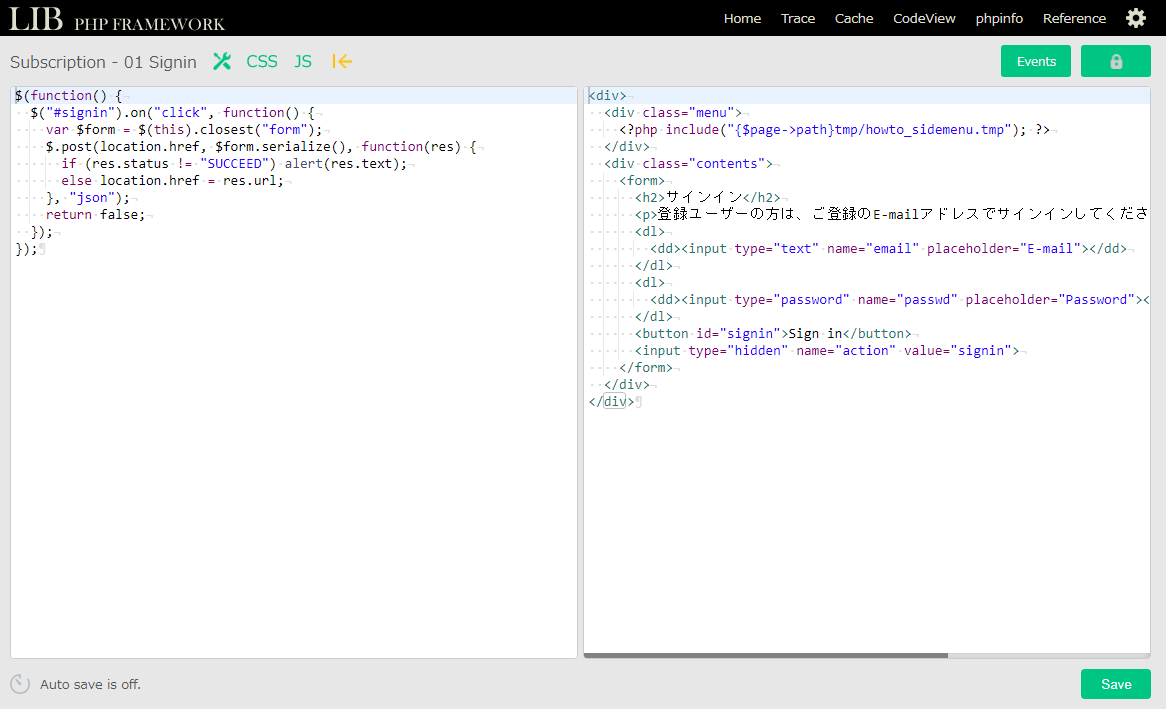Image resolution: width=1166 pixels, height=709 pixels.
Task: Click the LIB PHP Framework logo
Action: [x=117, y=19]
